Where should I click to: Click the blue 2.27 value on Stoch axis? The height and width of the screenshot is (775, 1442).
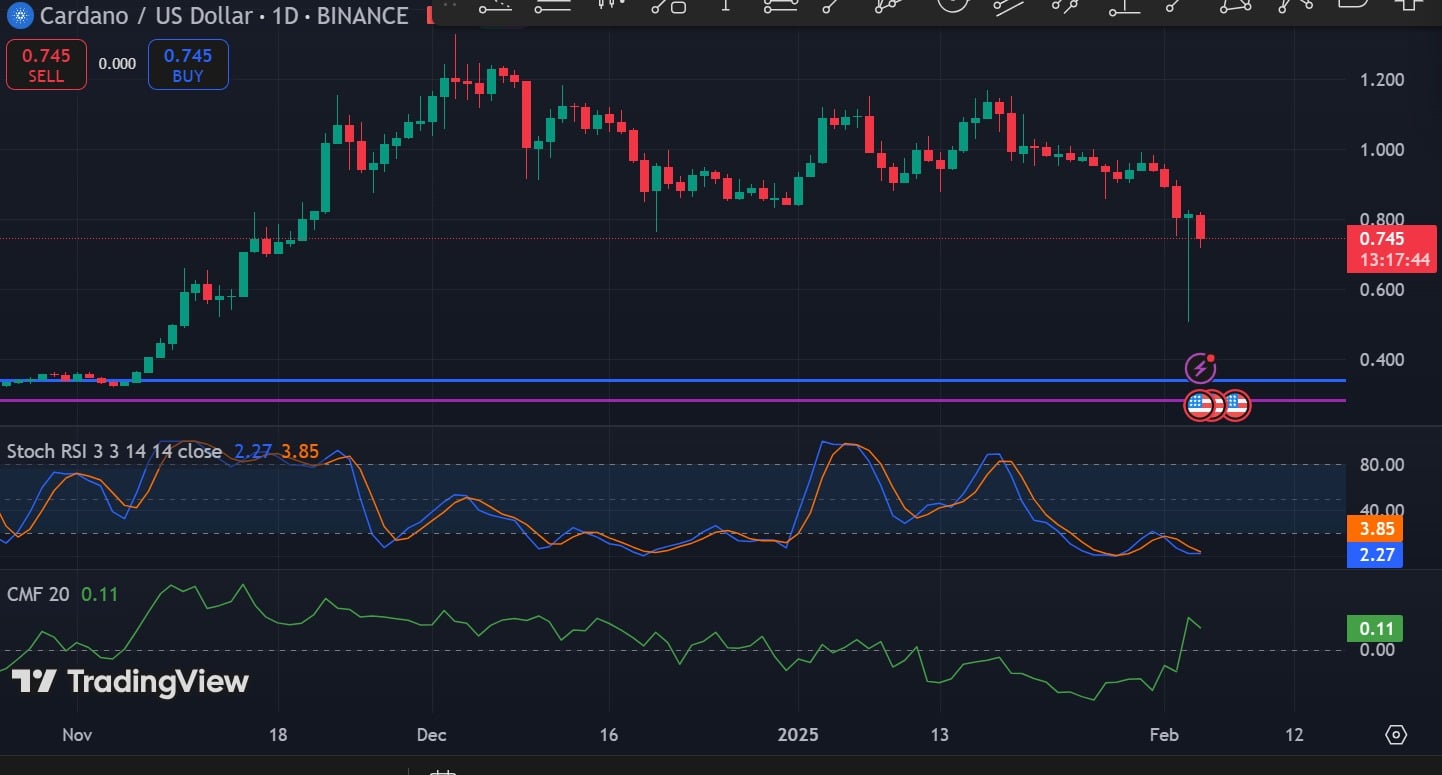(x=1375, y=554)
